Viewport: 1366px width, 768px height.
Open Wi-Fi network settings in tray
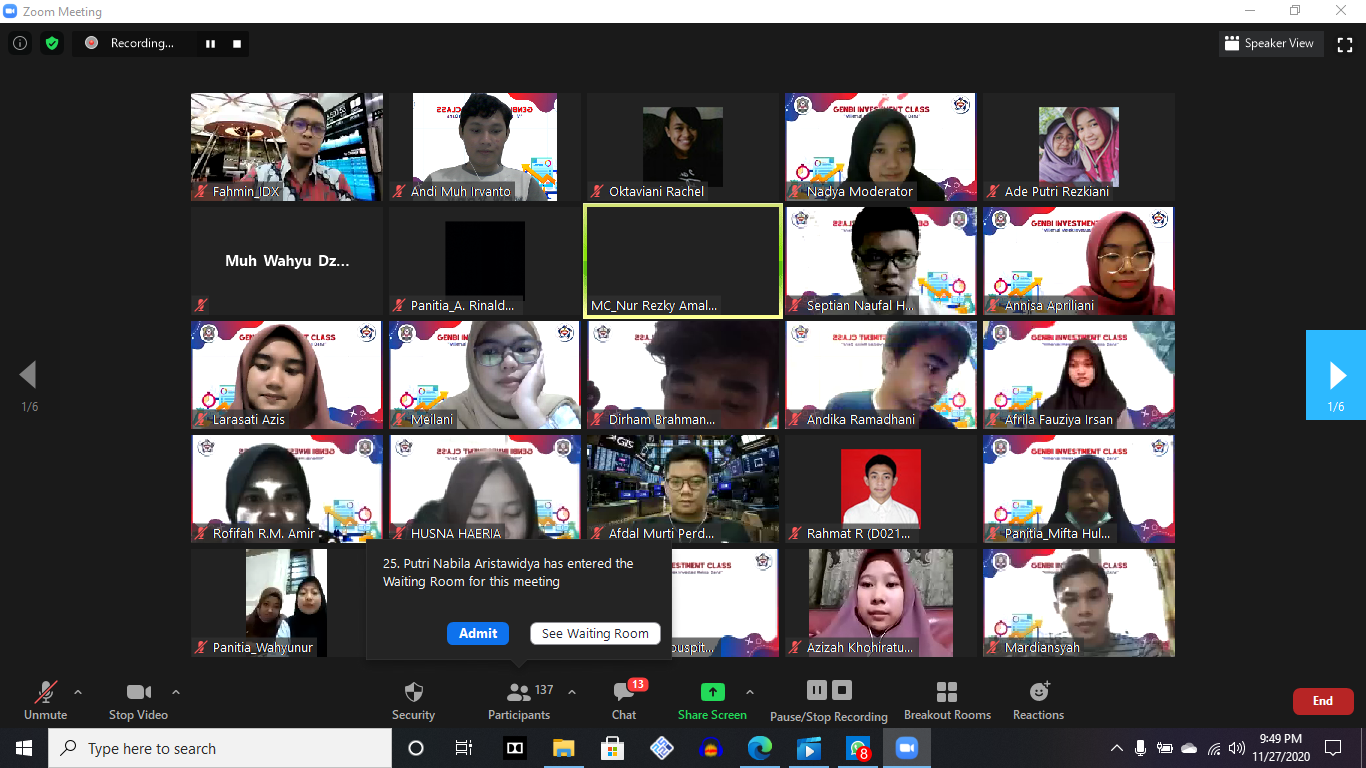(x=1214, y=748)
